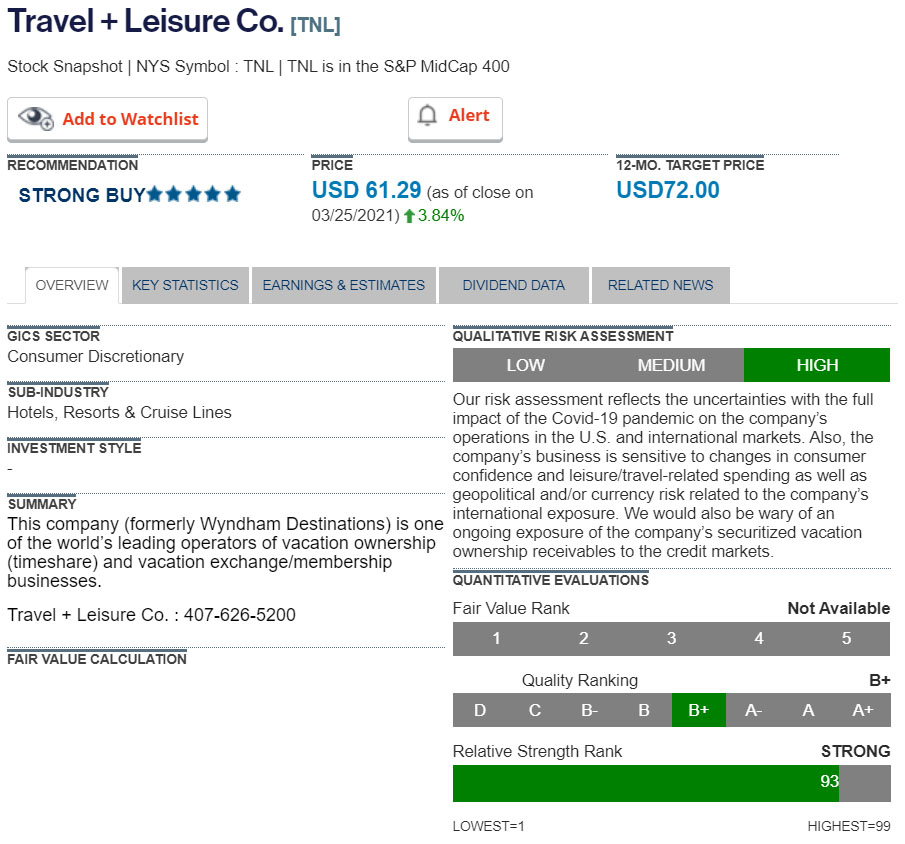905x844 pixels.
Task: Click the TNL ticker symbol link
Action: (x=315, y=26)
